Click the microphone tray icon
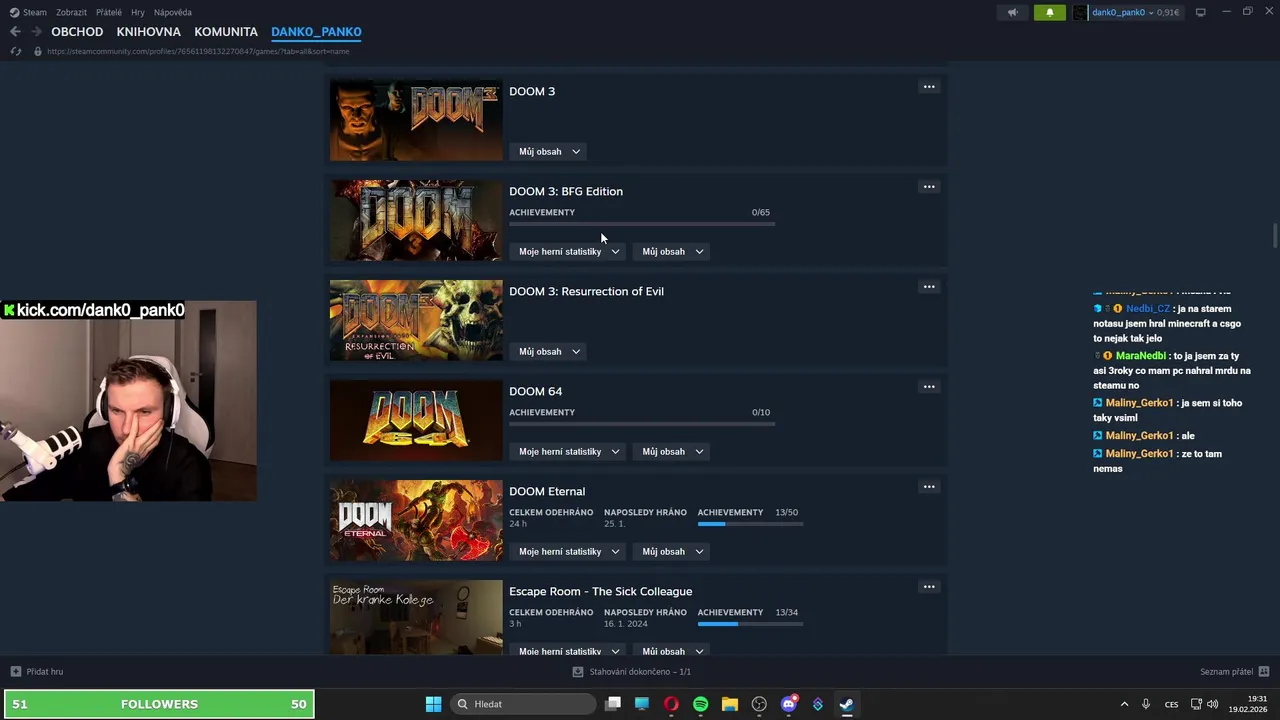The width and height of the screenshot is (1280, 720). pyautogui.click(x=1146, y=704)
